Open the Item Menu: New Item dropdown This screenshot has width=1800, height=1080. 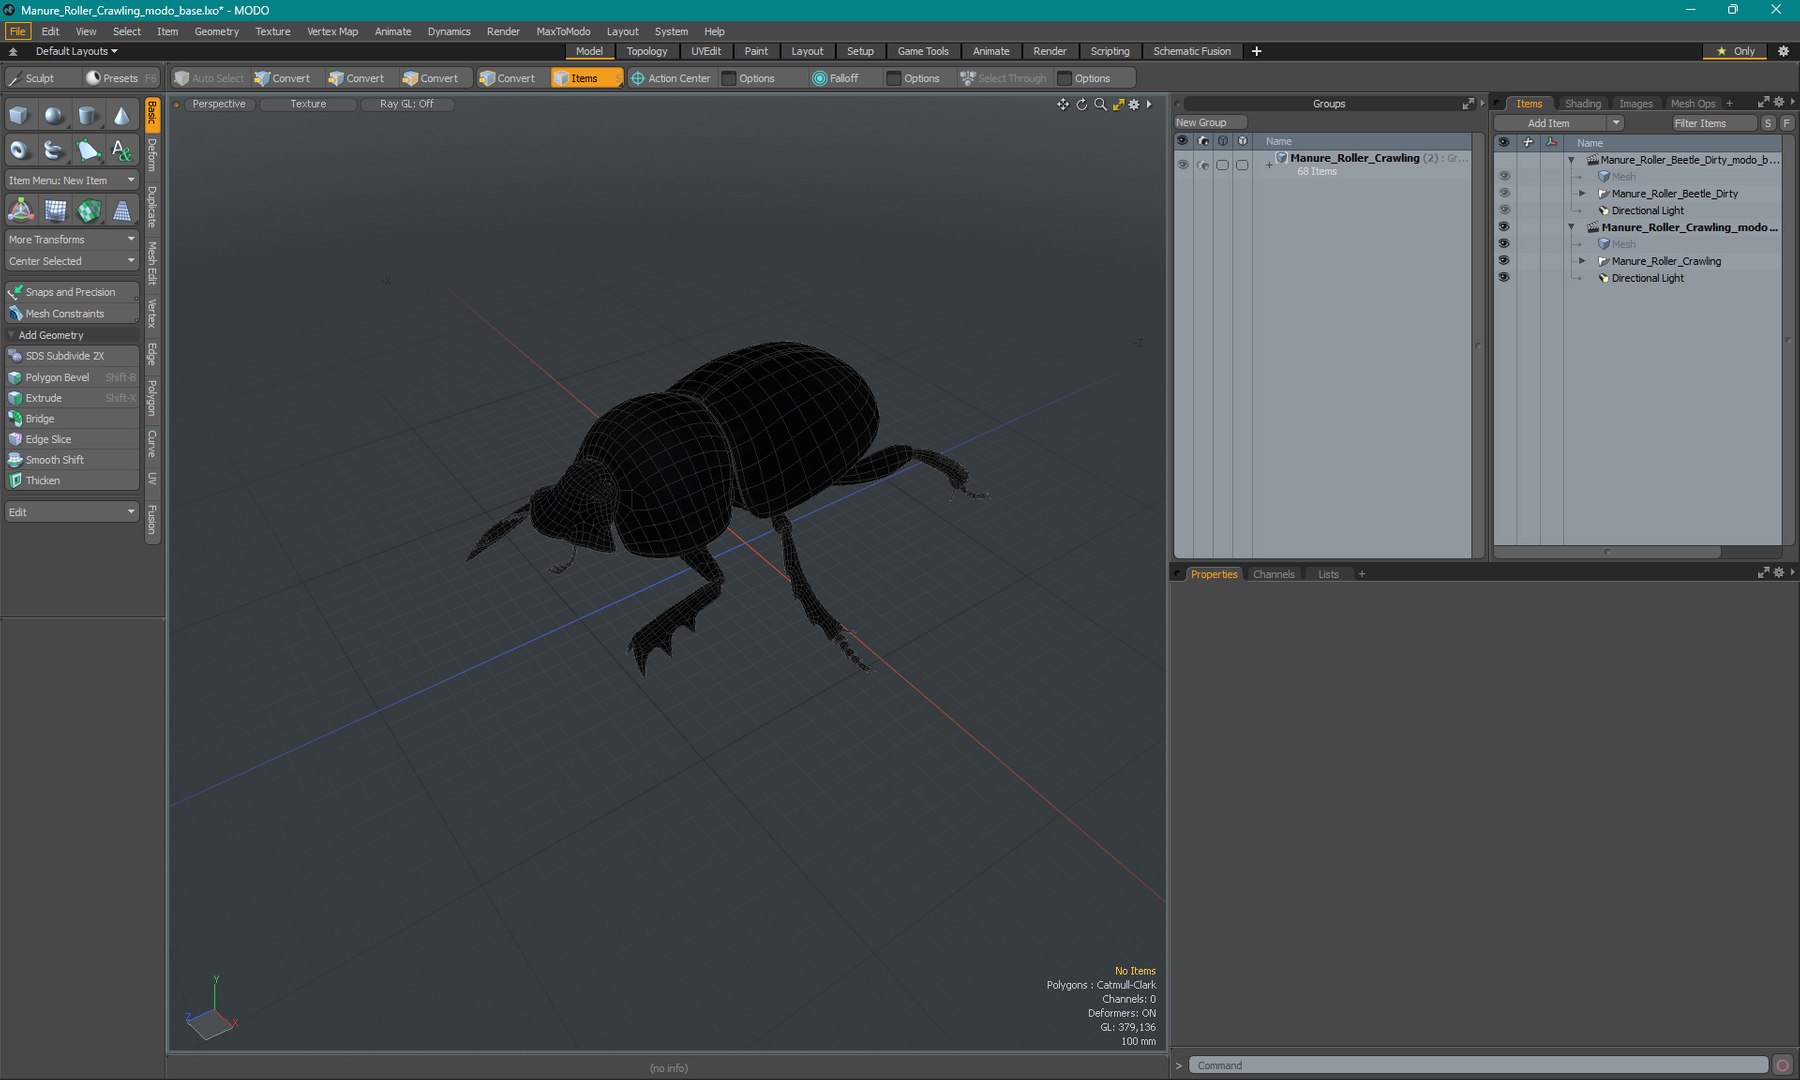coord(71,181)
